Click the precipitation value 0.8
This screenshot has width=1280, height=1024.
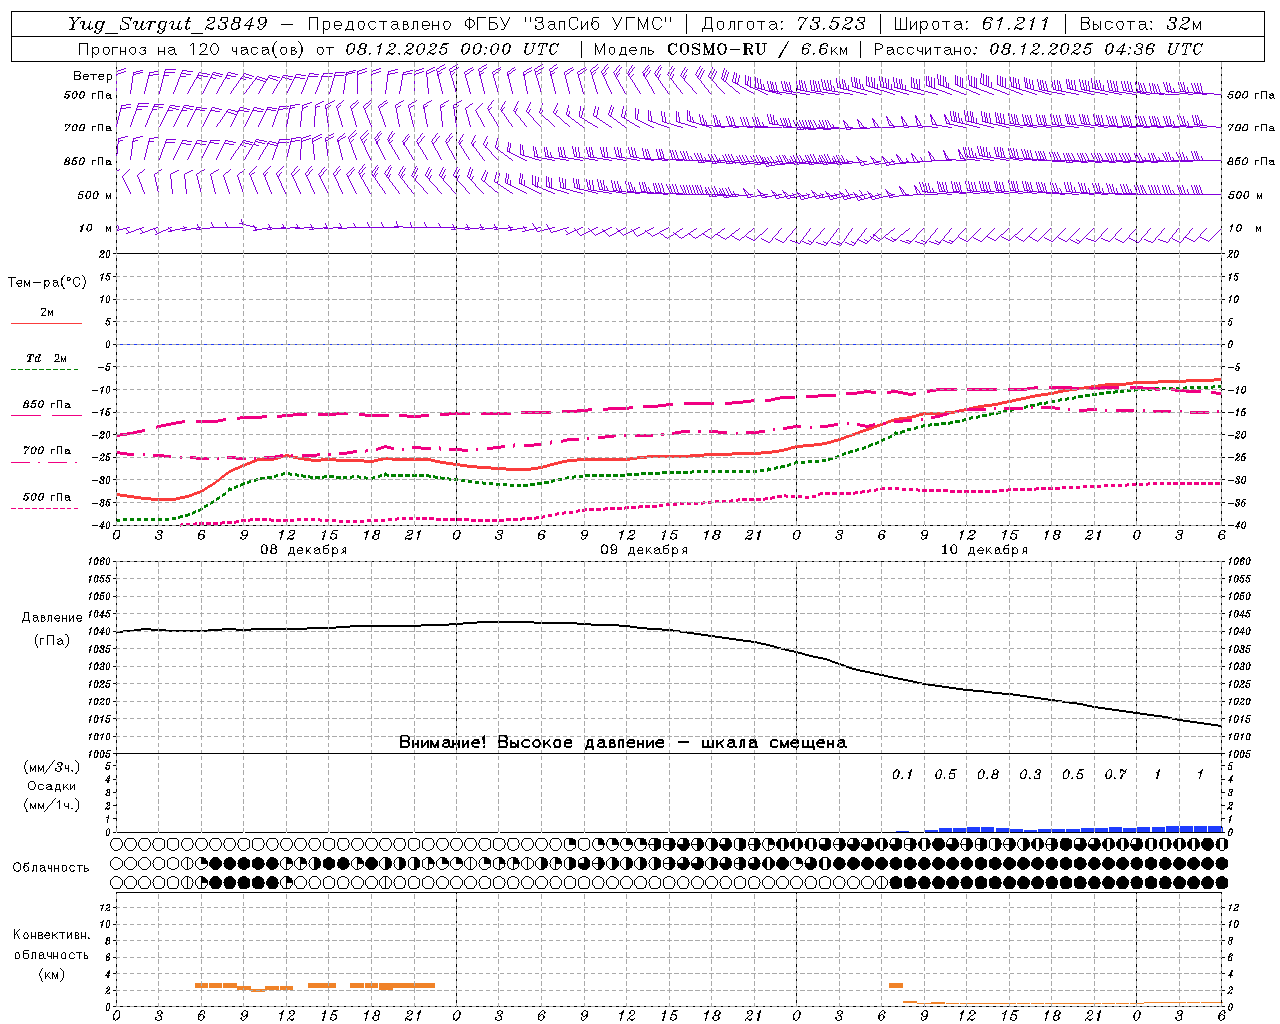click(x=988, y=774)
